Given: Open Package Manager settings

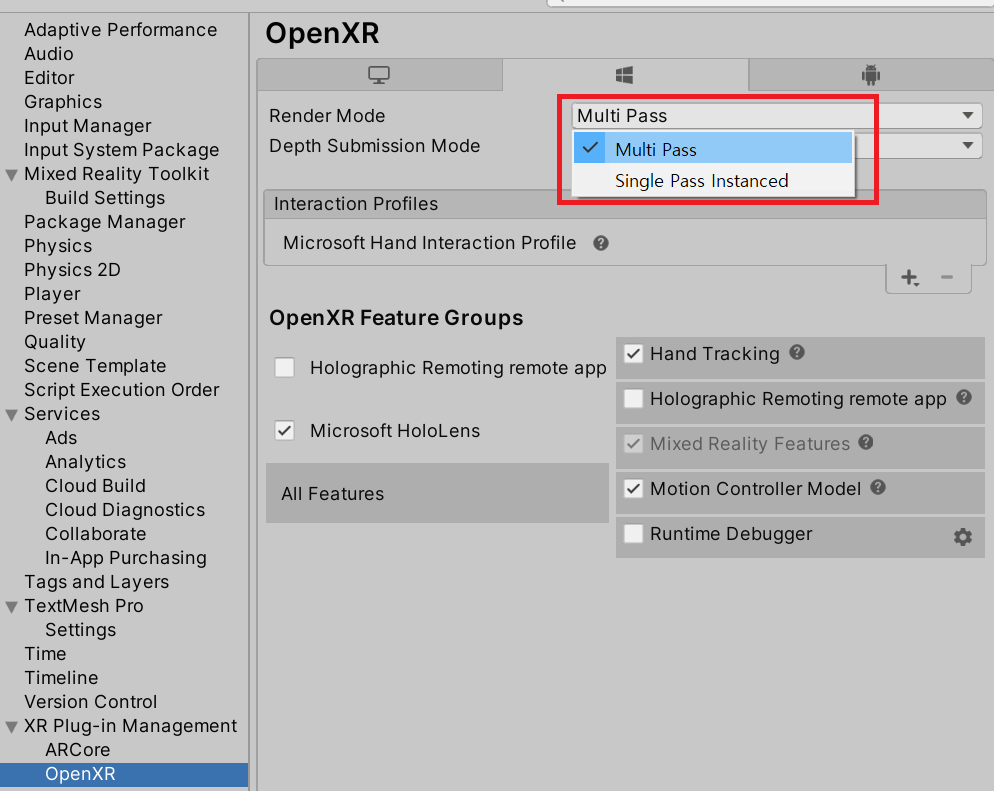Looking at the screenshot, I should (x=105, y=222).
